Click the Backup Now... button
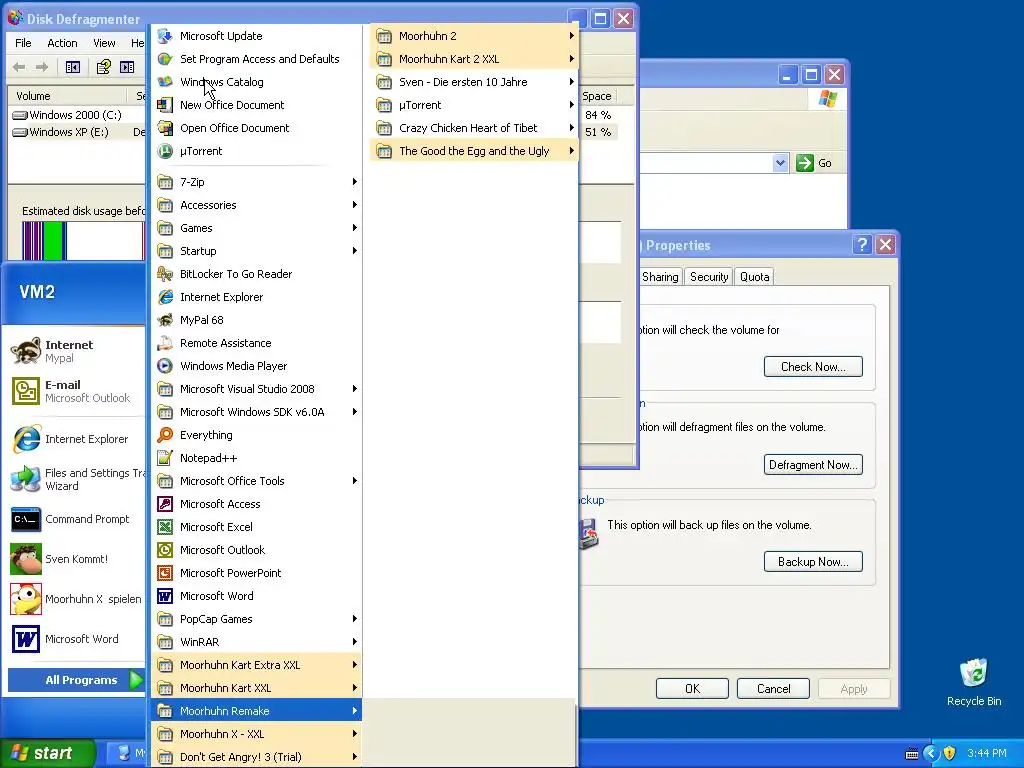Viewport: 1024px width, 768px height. [813, 562]
